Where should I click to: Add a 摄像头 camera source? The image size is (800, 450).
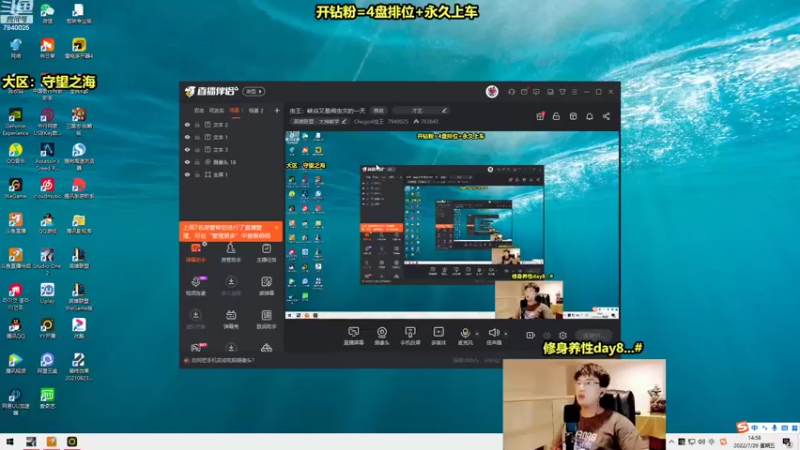382,336
